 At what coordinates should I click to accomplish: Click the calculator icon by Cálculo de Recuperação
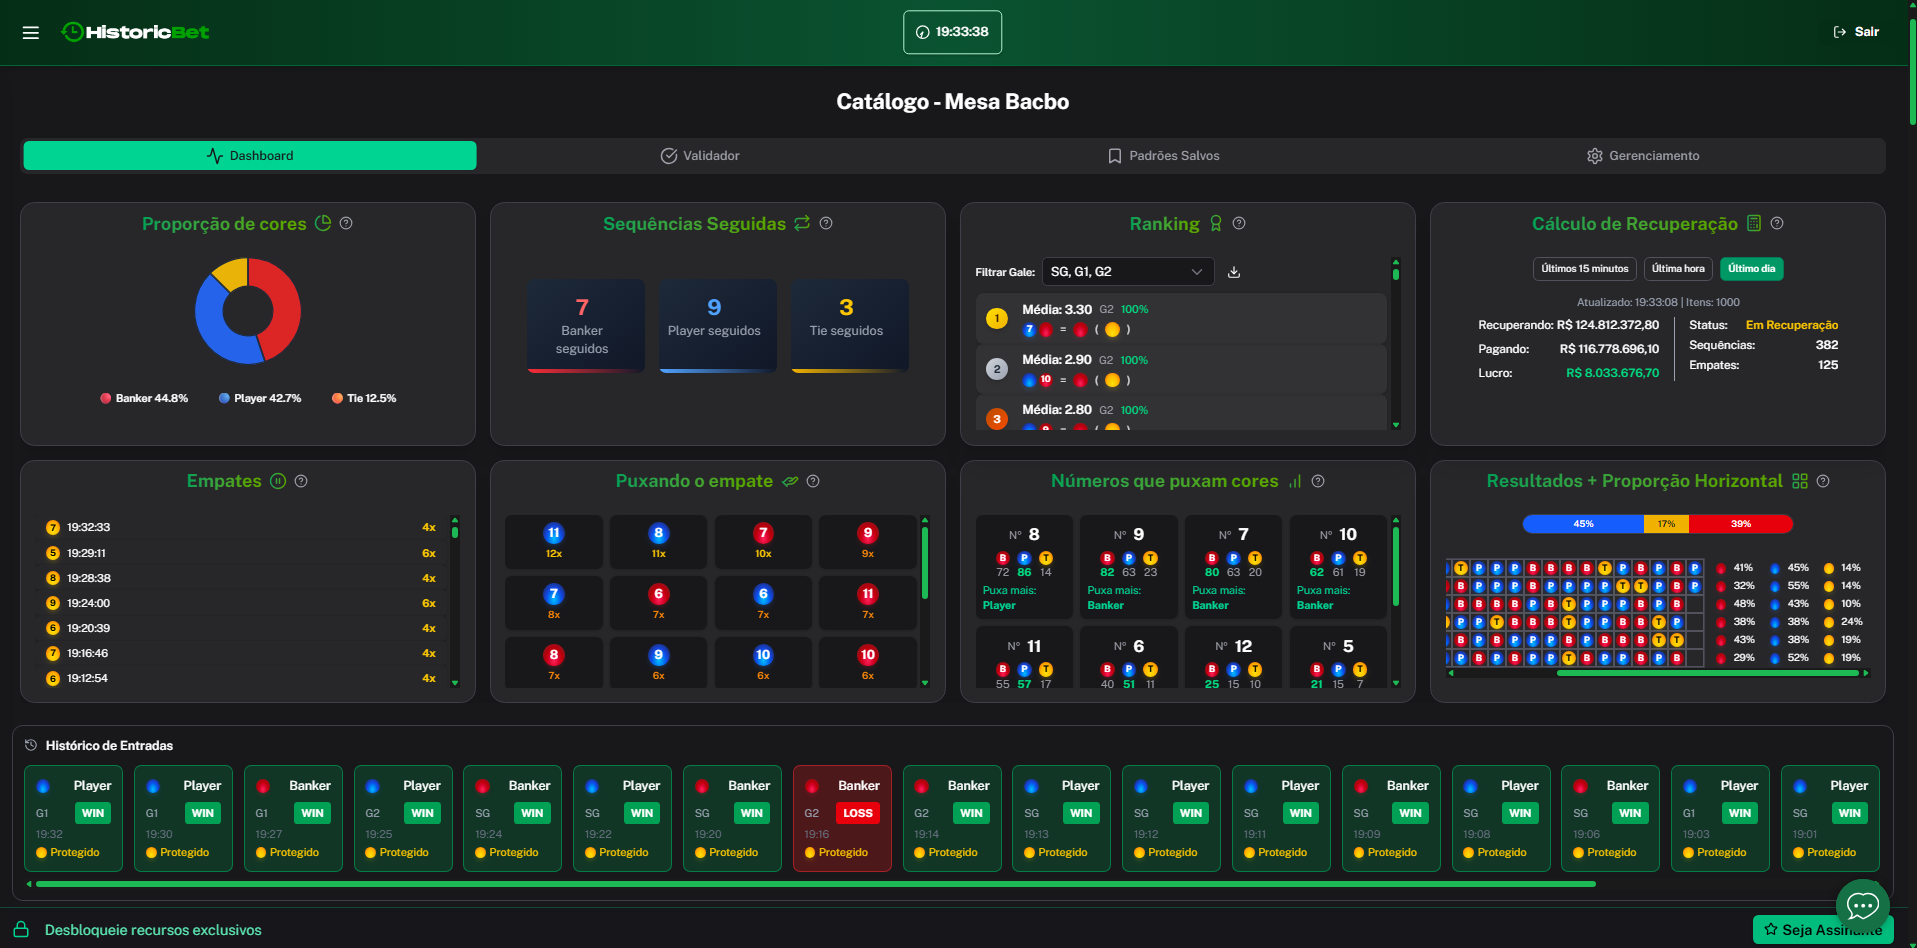click(1754, 223)
